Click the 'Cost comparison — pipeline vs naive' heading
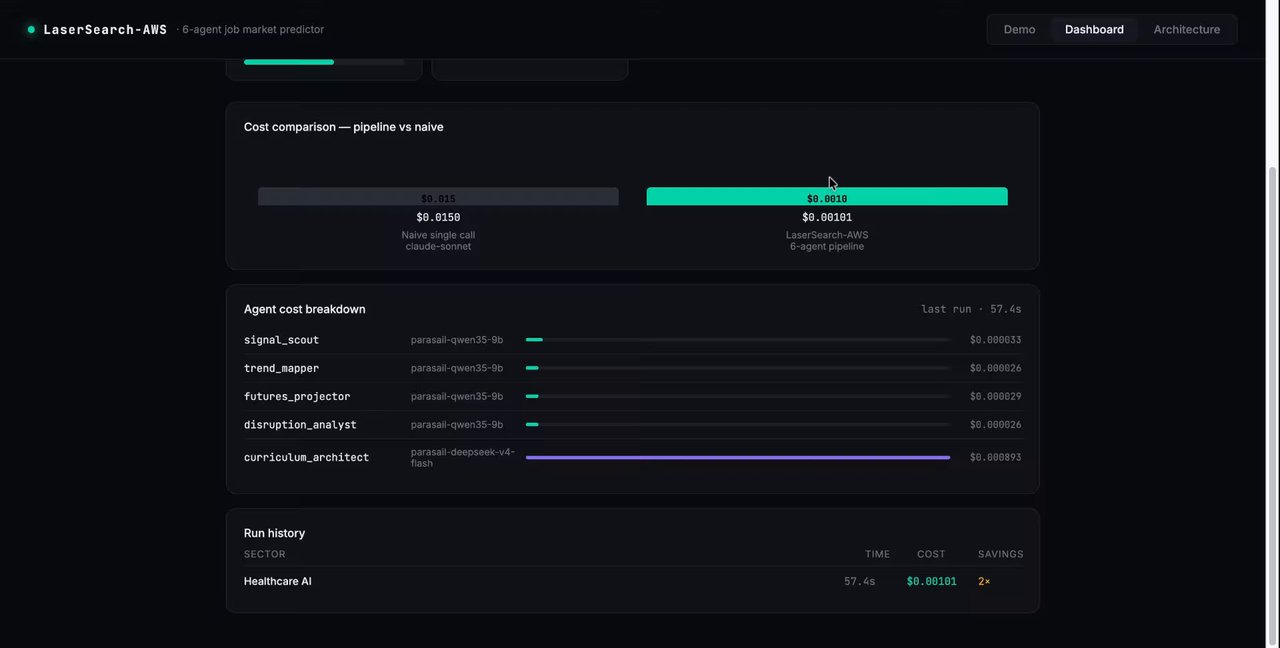 [x=343, y=127]
